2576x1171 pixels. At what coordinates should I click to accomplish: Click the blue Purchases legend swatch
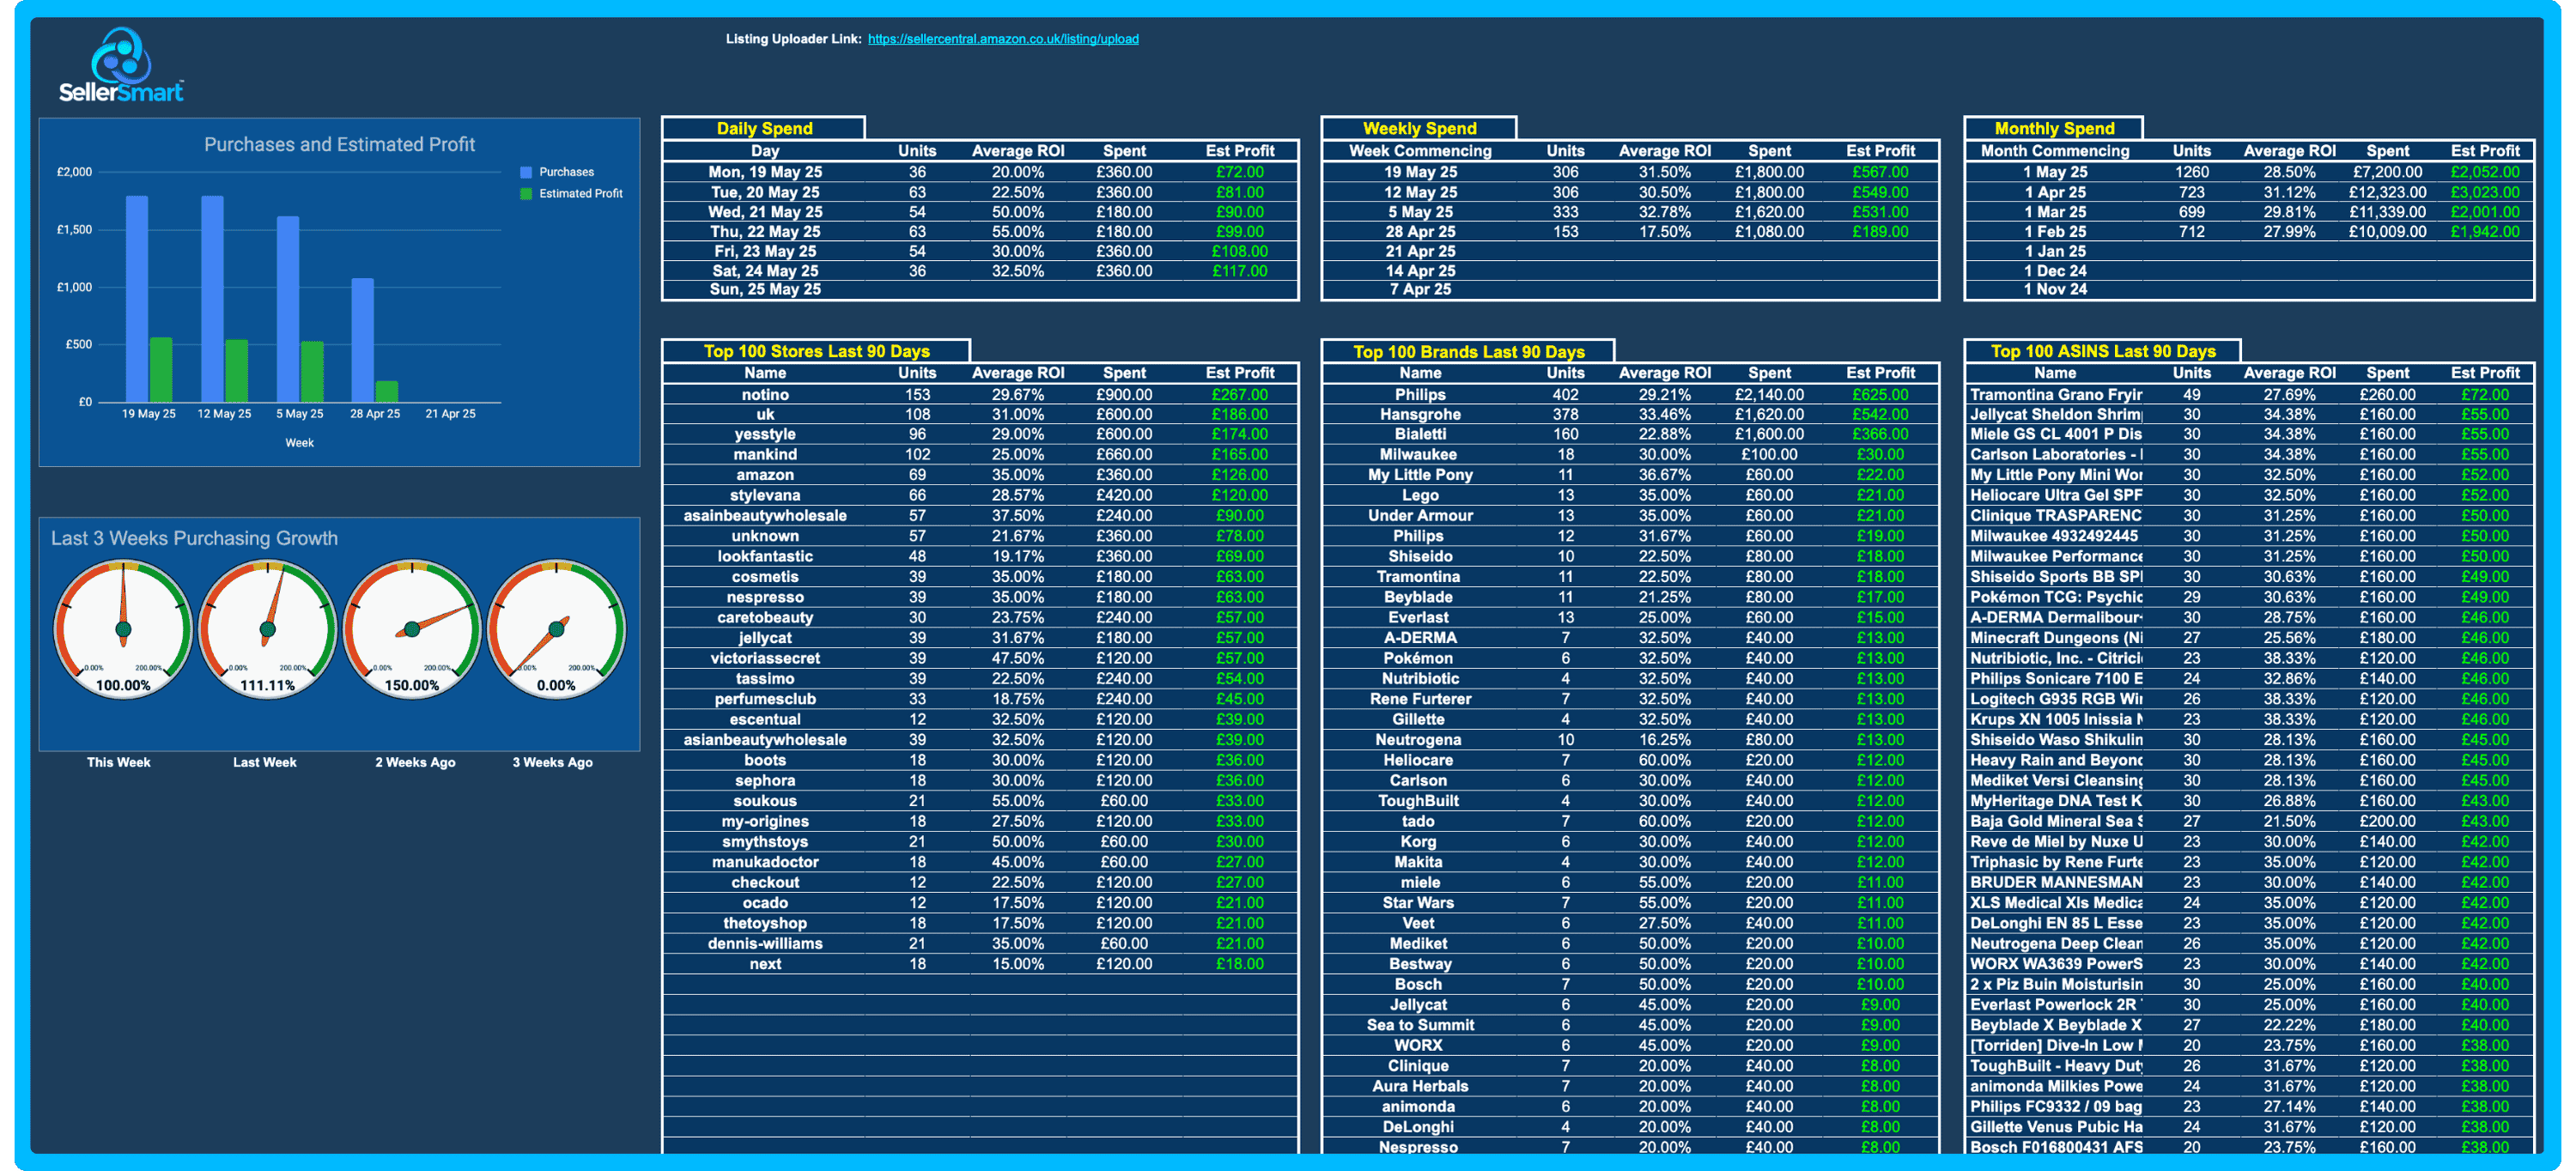[x=526, y=172]
